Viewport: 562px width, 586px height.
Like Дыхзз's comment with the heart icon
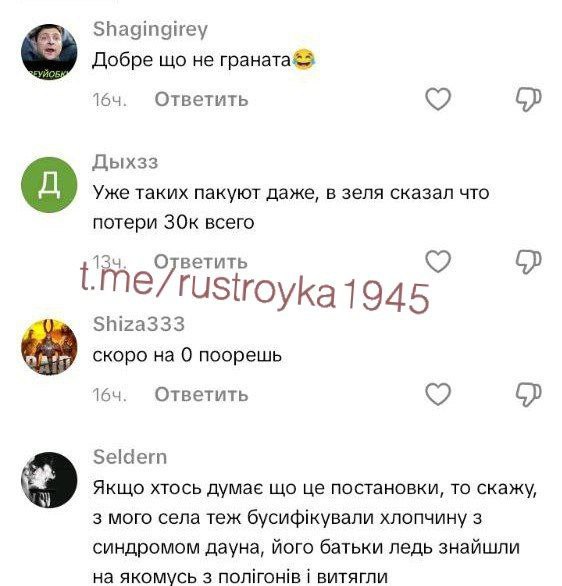point(438,261)
